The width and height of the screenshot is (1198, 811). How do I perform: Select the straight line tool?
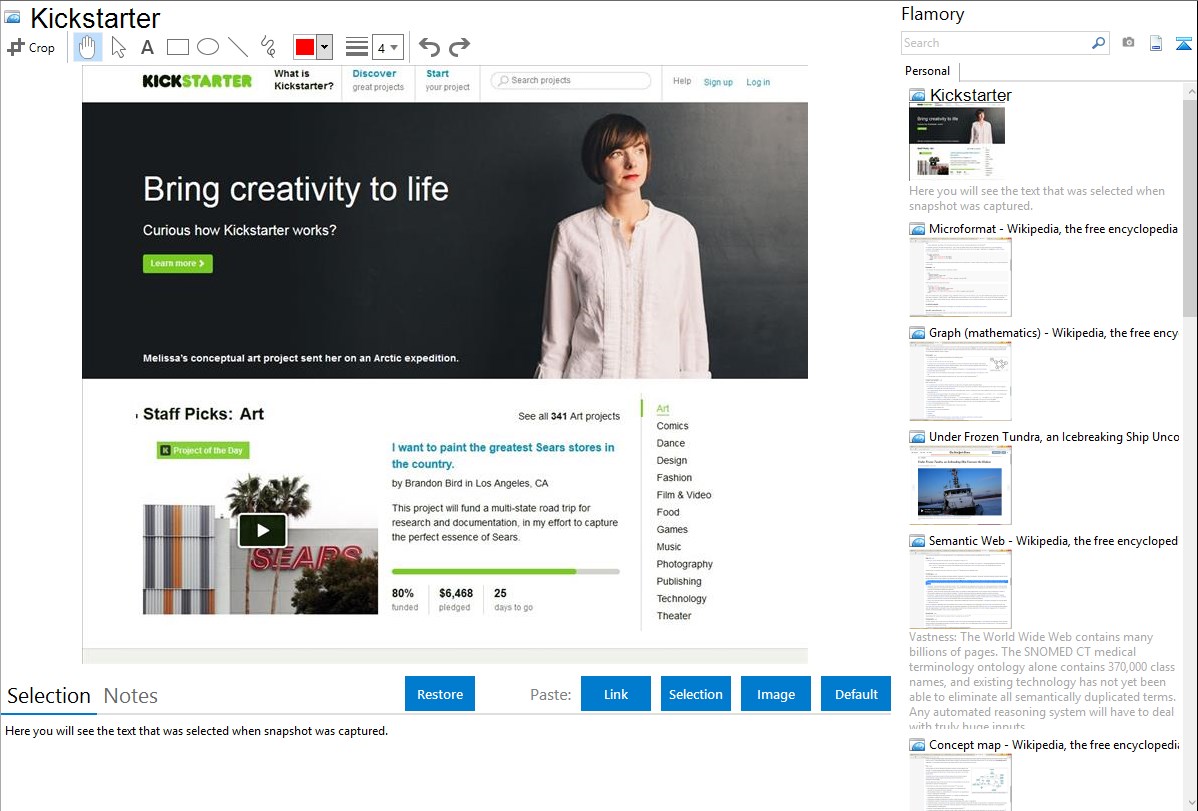[x=238, y=47]
